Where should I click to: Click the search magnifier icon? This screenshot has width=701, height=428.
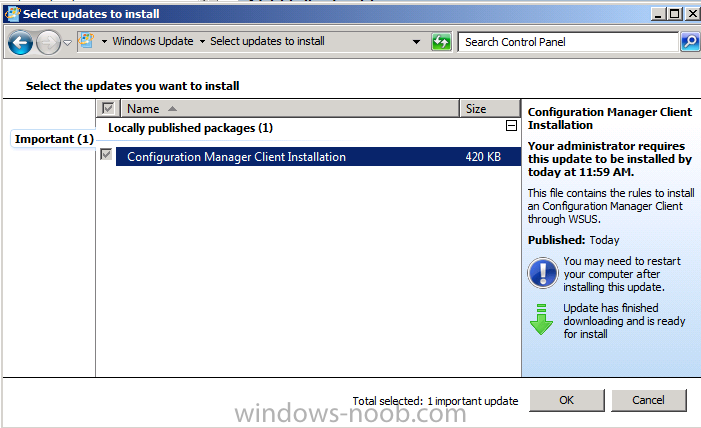[690, 42]
